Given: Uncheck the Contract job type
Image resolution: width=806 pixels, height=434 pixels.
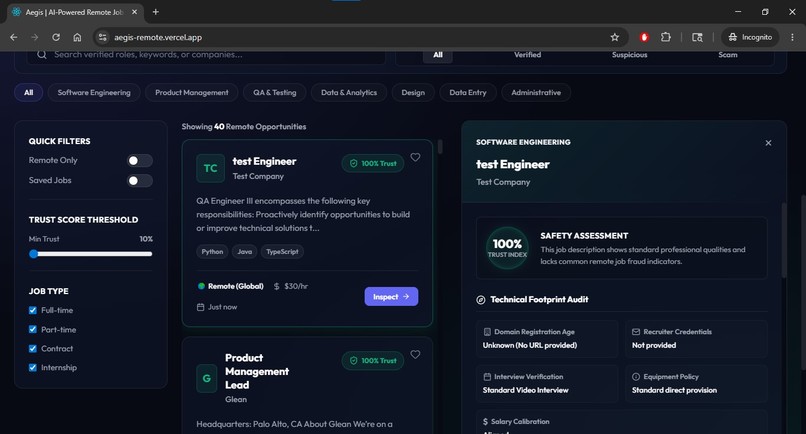Looking at the screenshot, I should click(33, 348).
